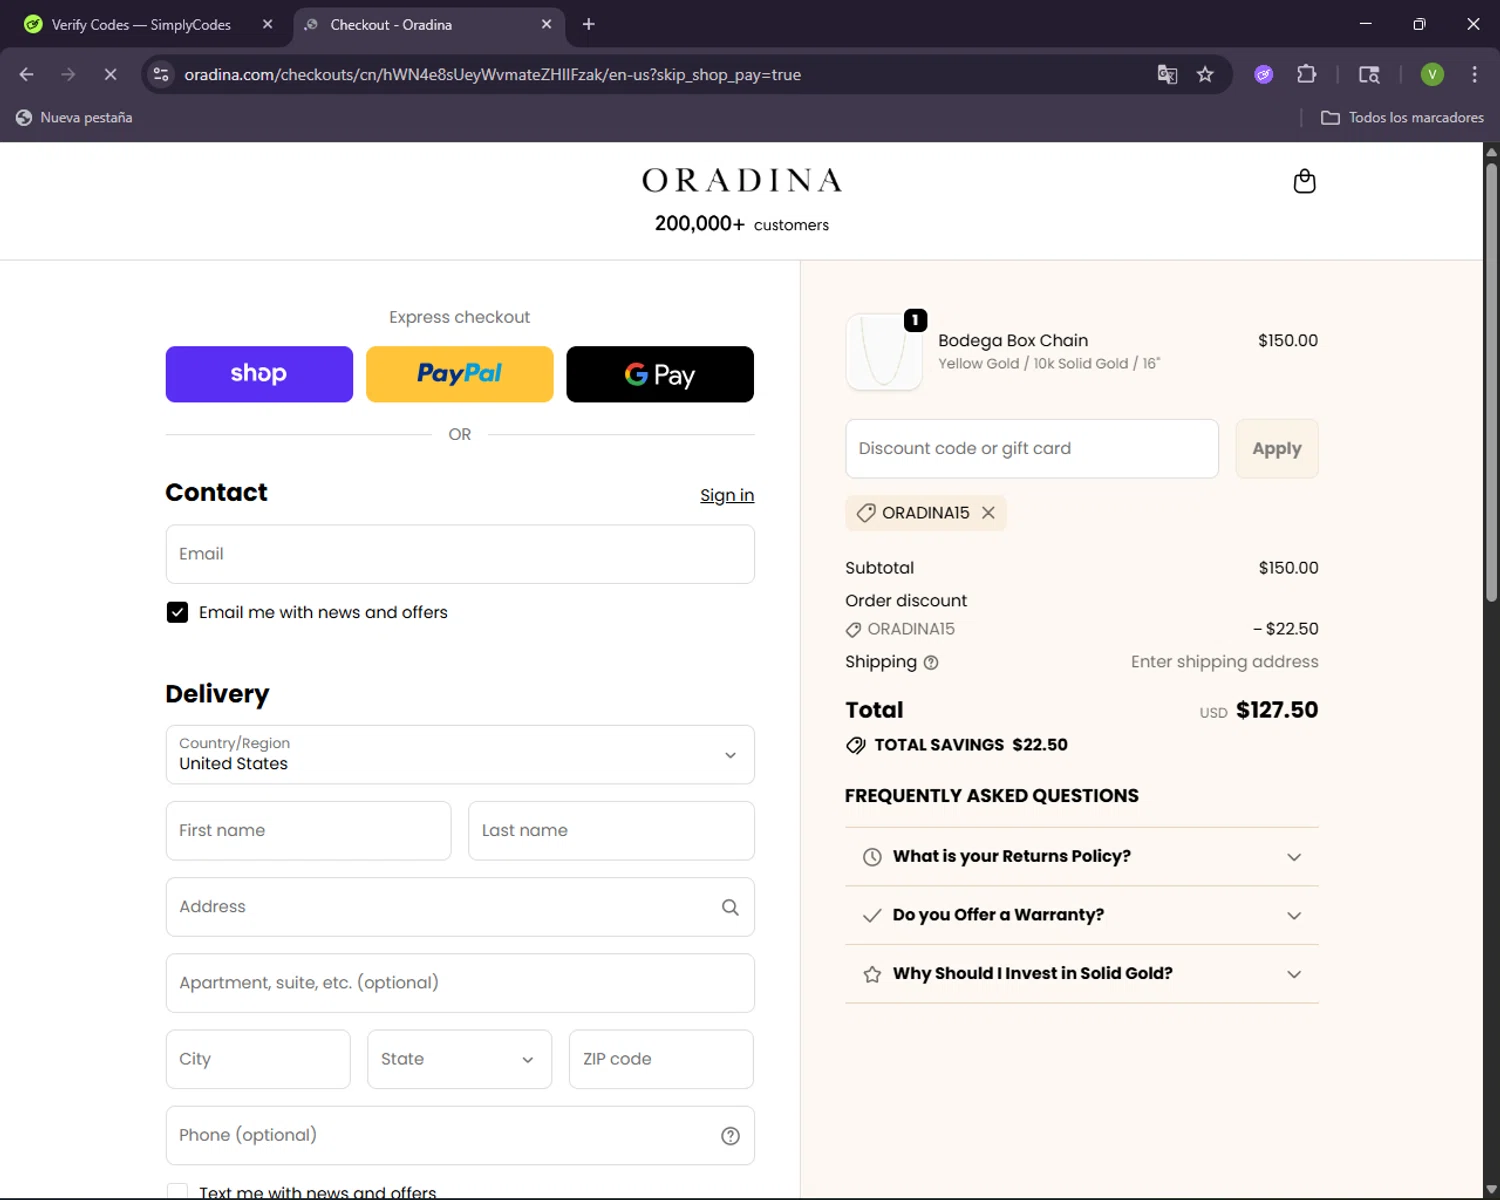1500x1200 pixels.
Task: Click the Warranty checkmark icon
Action: pyautogui.click(x=872, y=916)
